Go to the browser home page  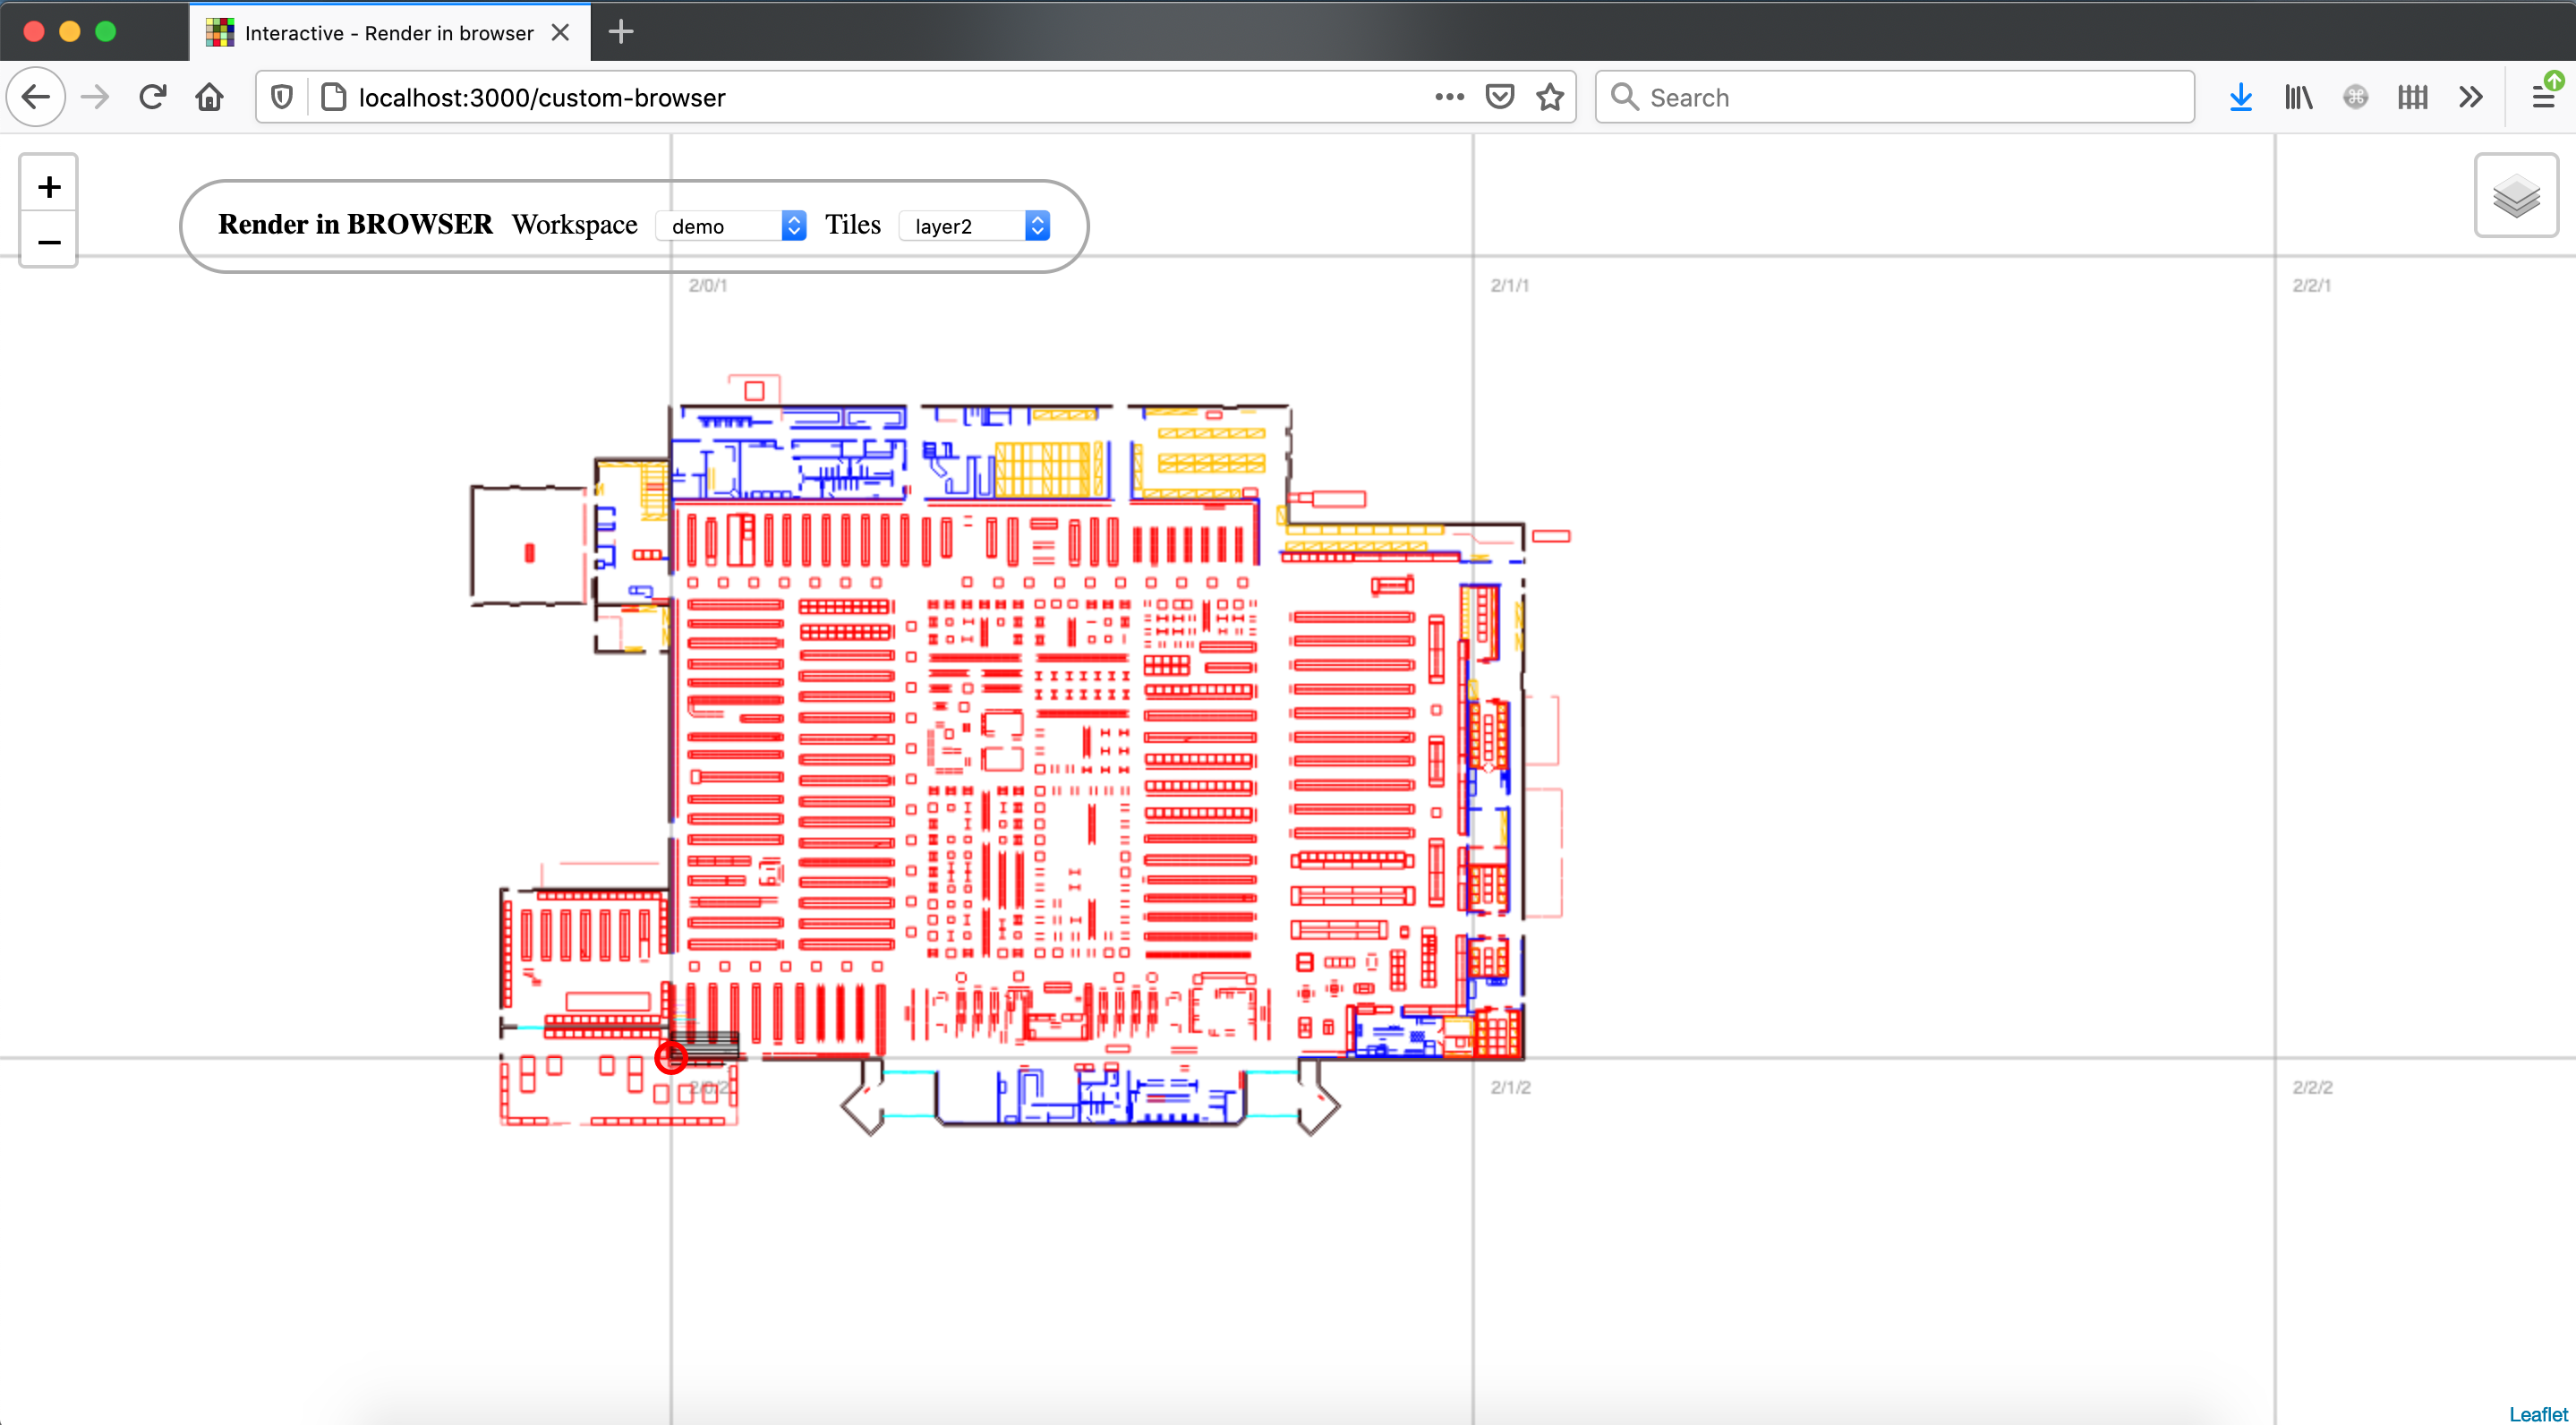pyautogui.click(x=209, y=97)
